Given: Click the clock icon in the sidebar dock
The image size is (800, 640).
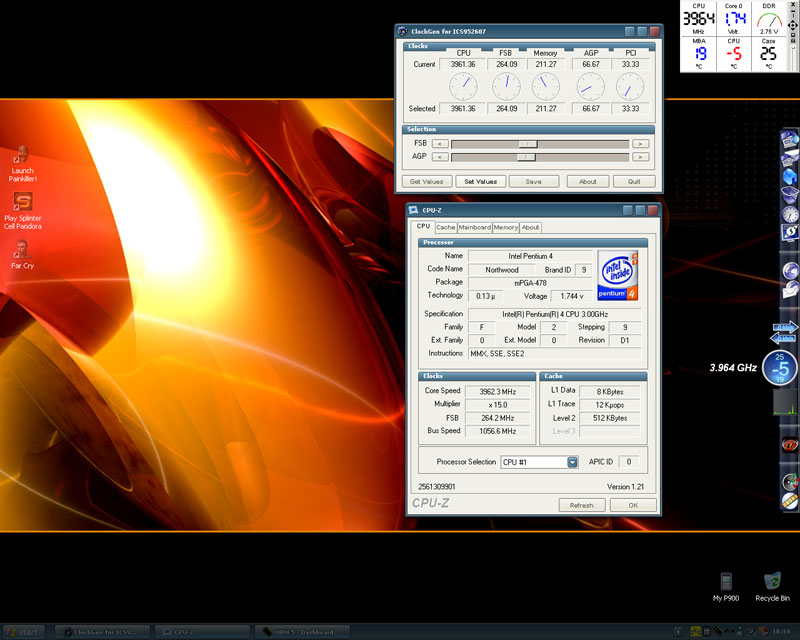Looking at the screenshot, I should [790, 214].
